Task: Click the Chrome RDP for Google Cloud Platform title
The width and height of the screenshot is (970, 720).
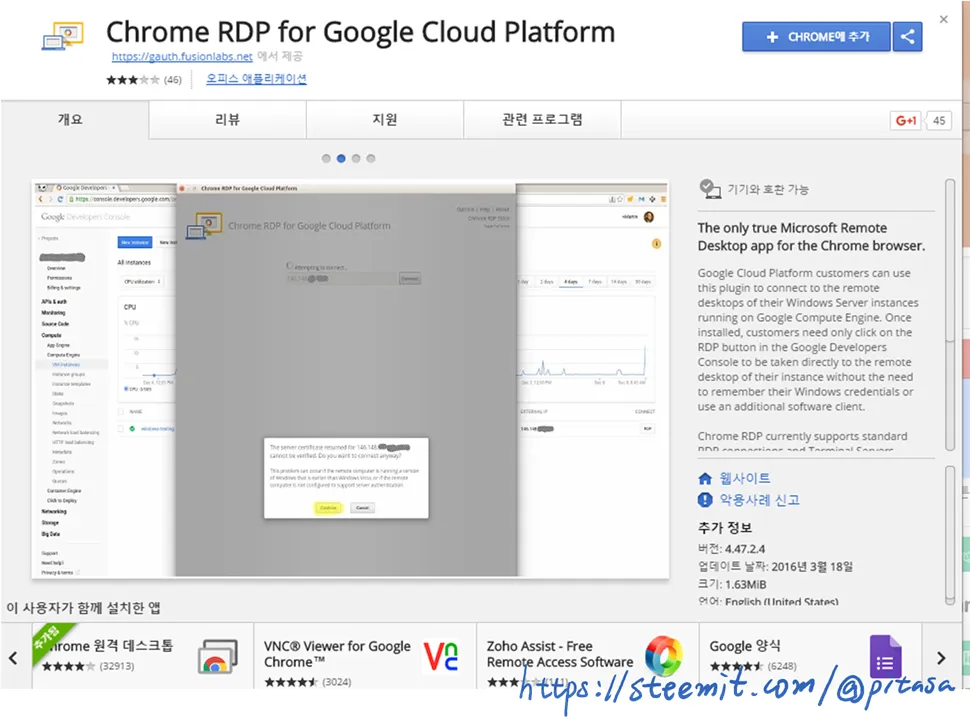Action: [361, 32]
